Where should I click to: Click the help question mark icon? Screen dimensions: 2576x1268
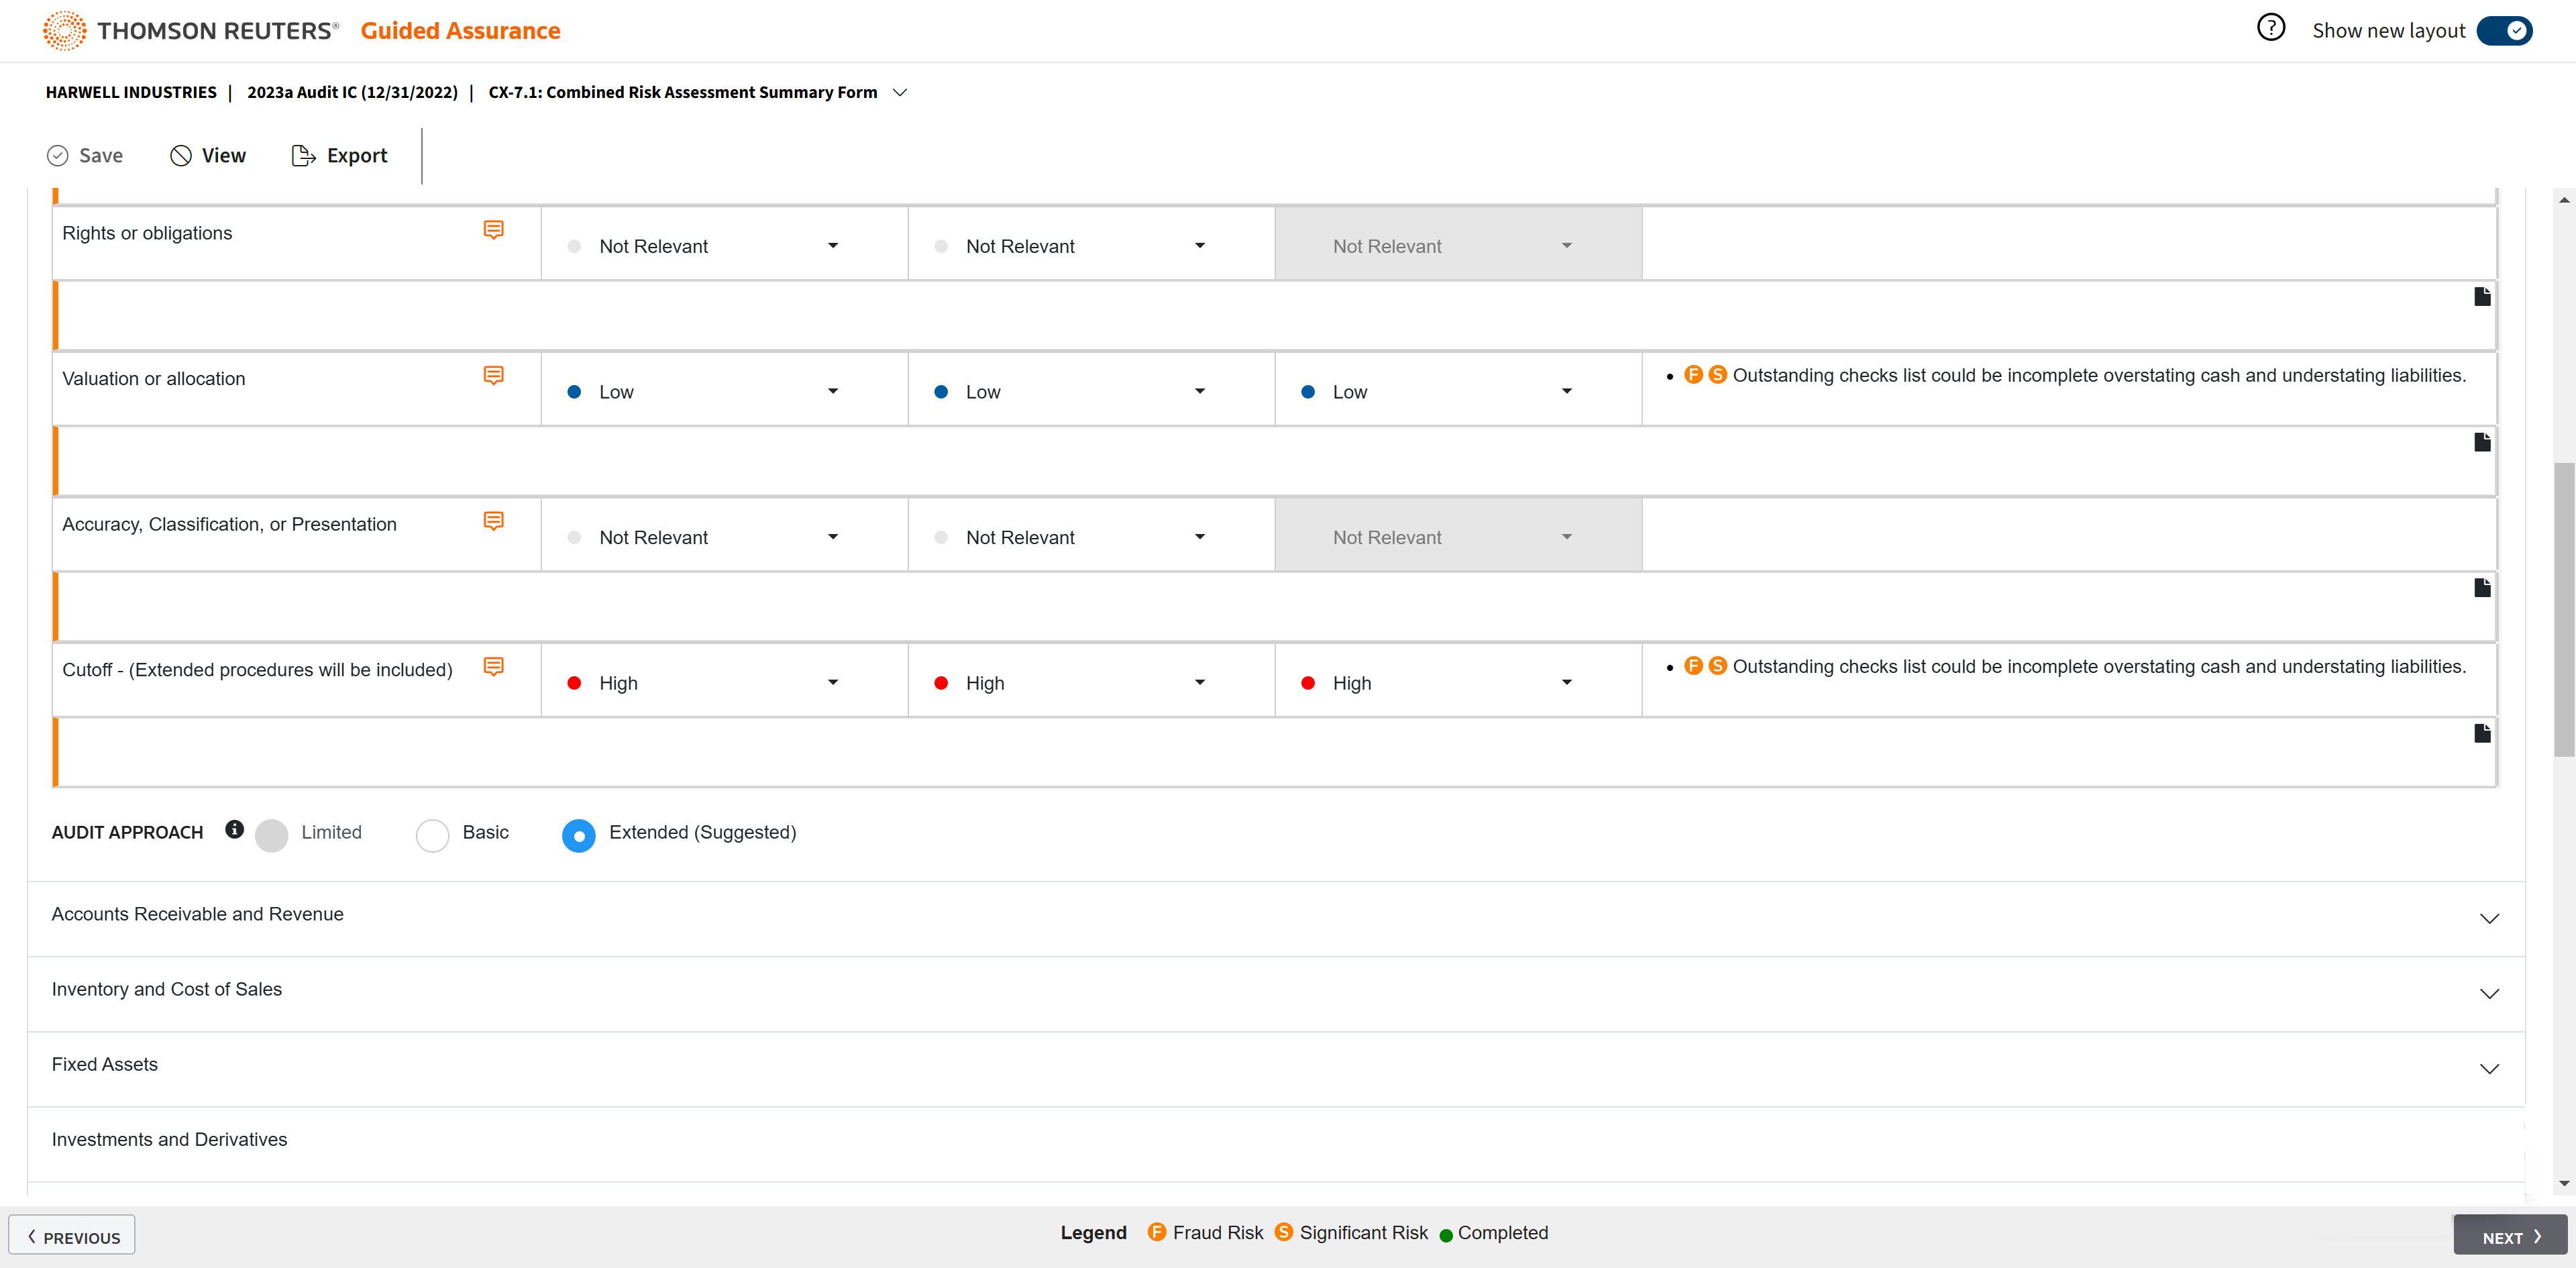pos(2270,28)
